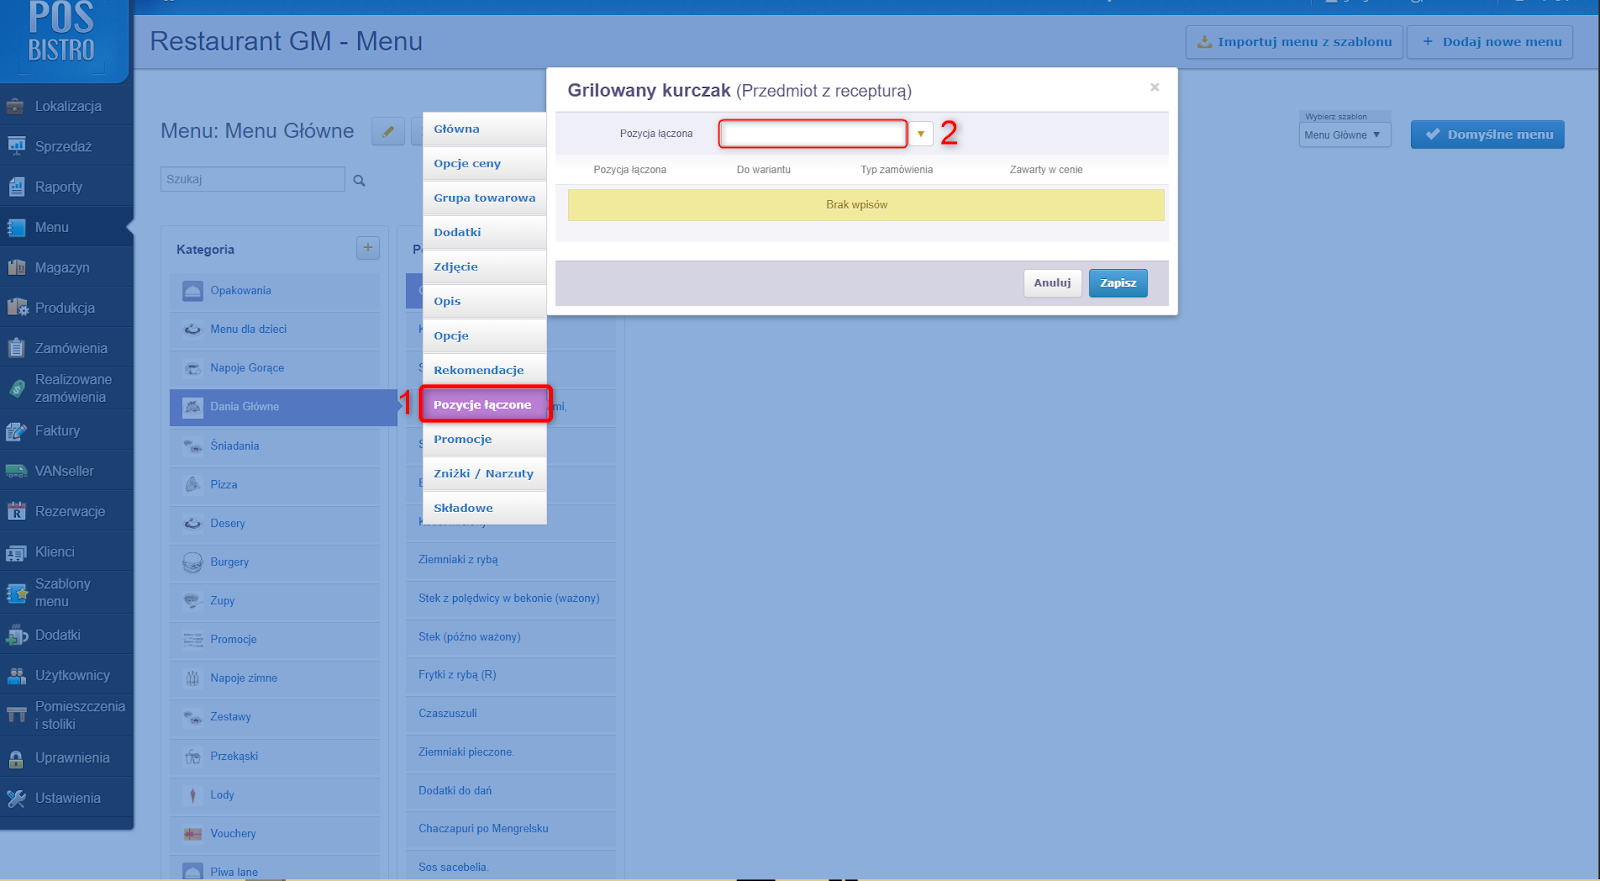The height and width of the screenshot is (881, 1600).
Task: Expand the Pozycja łączona dropdown arrow
Action: [x=921, y=134]
